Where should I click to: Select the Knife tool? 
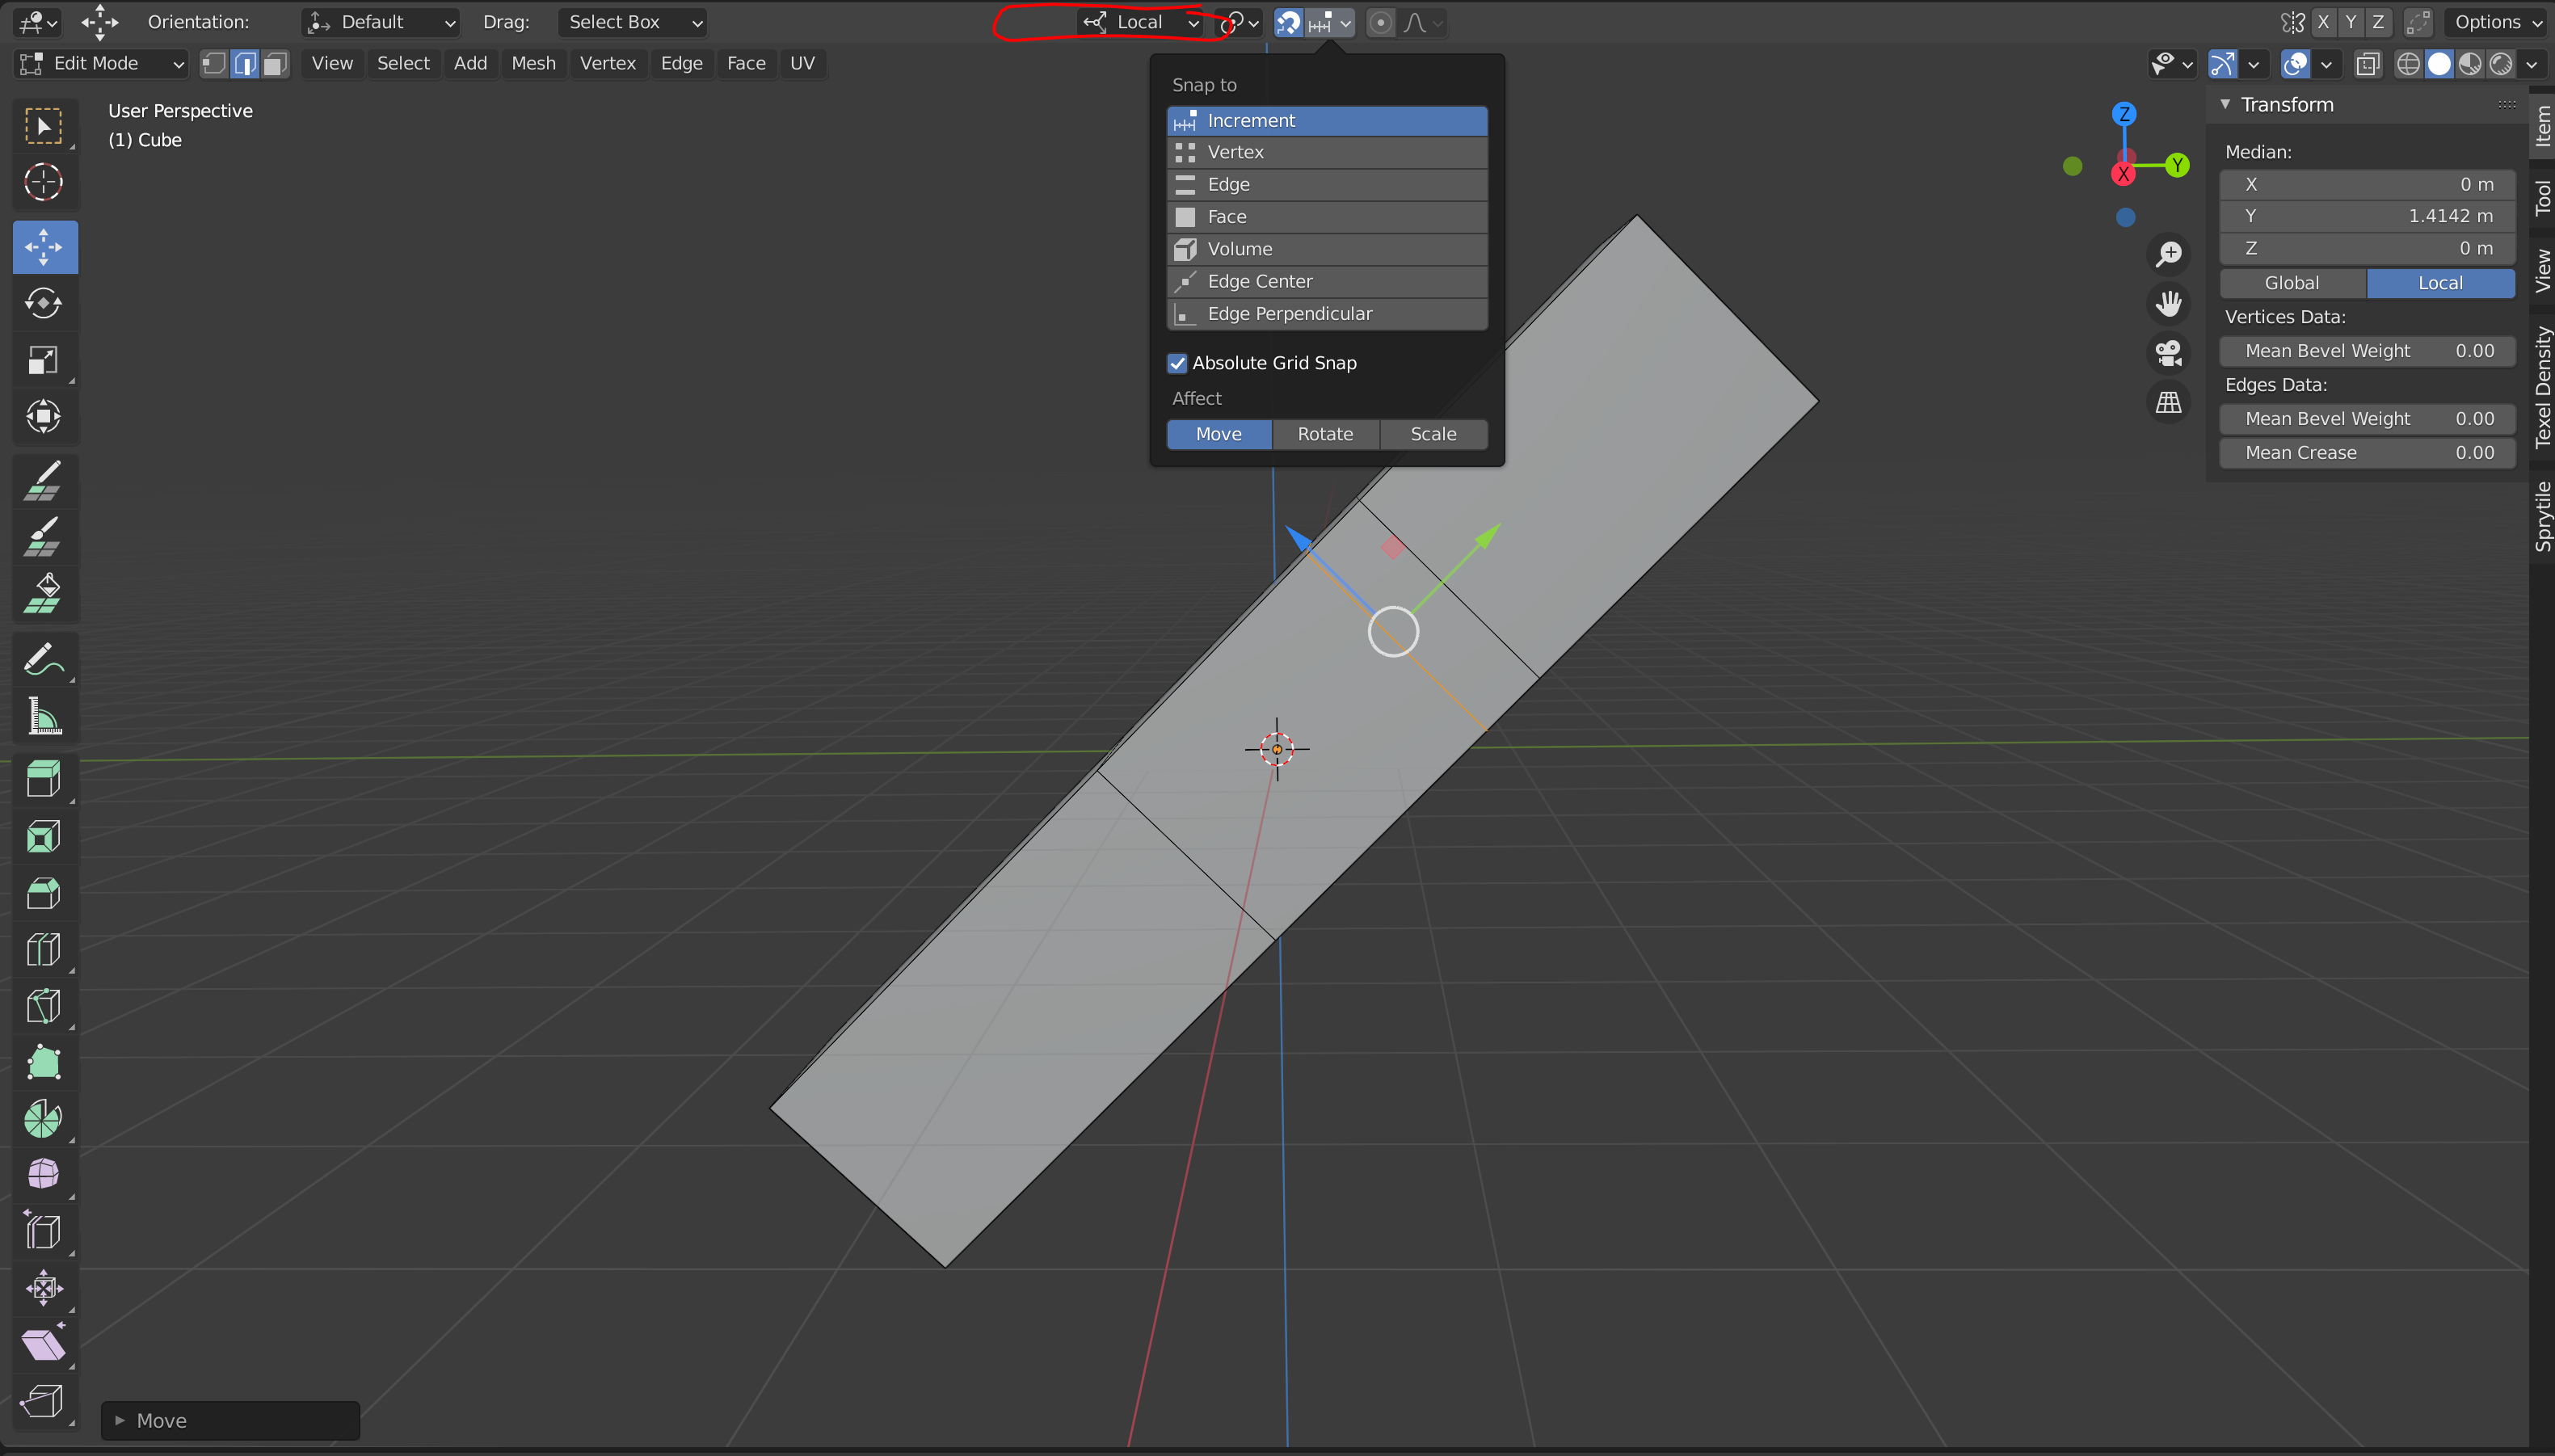coord(43,1005)
